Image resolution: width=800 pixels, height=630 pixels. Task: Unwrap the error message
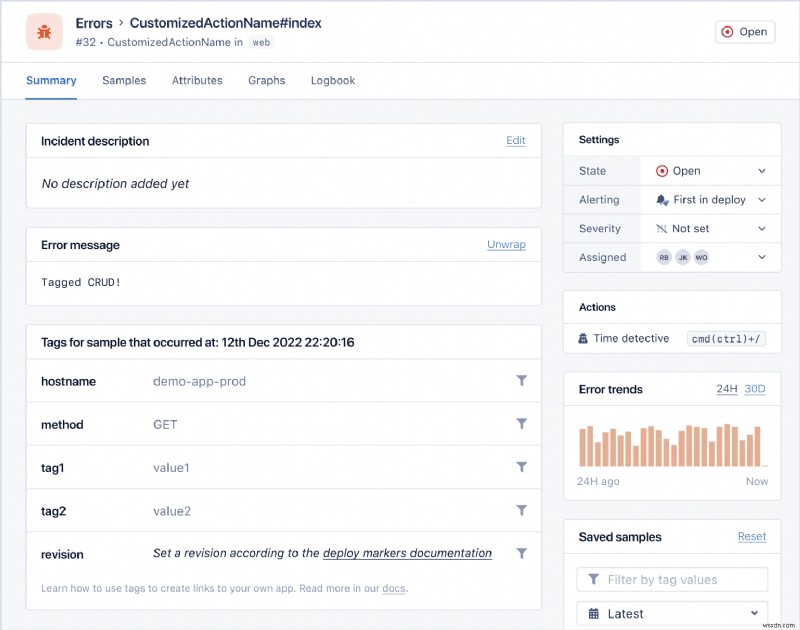point(506,244)
